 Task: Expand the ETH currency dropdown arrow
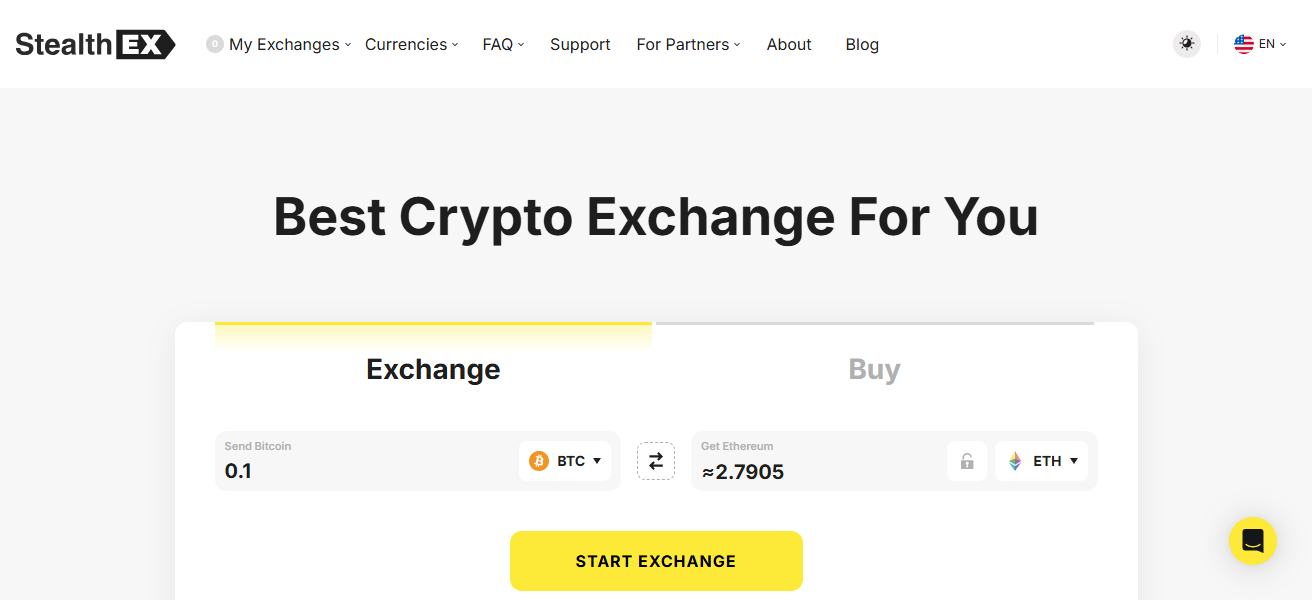point(1074,461)
